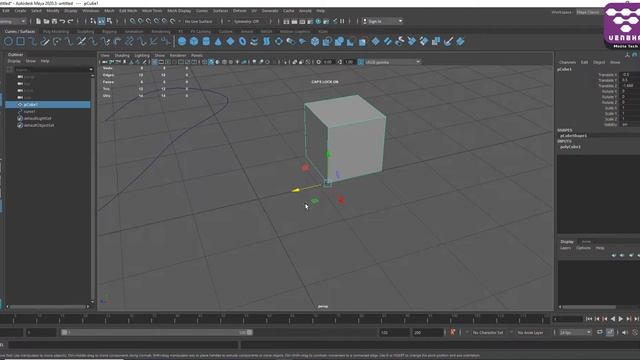The width and height of the screenshot is (640, 360).
Task: Click the layer editor horizontal scrollbar
Action: pos(589,307)
